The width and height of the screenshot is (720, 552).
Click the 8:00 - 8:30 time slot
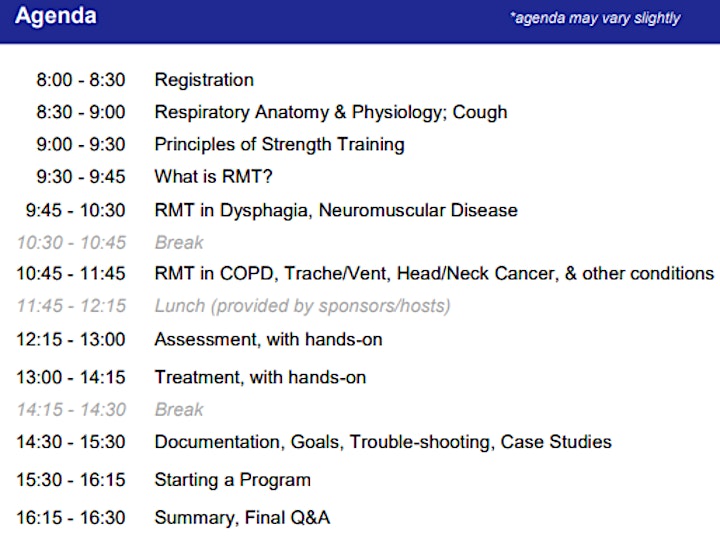point(81,80)
